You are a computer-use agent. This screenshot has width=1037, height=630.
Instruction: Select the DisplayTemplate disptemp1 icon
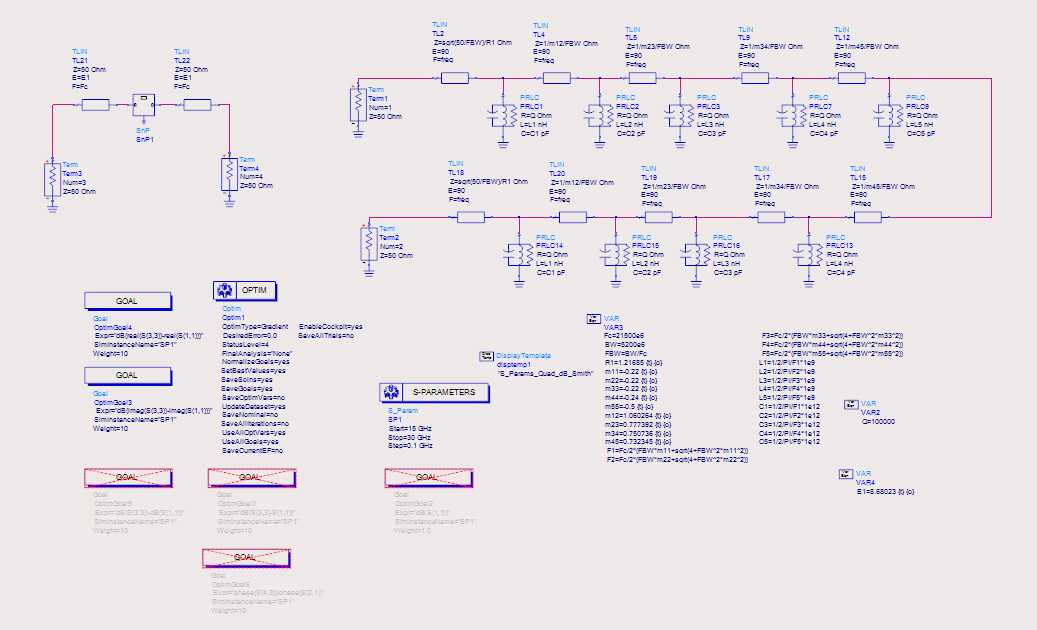tap(487, 355)
